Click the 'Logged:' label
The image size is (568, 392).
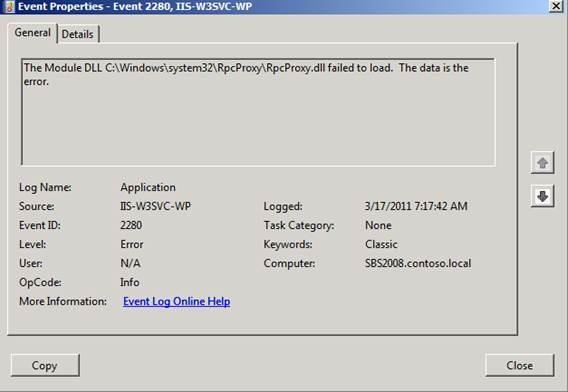[x=283, y=206]
